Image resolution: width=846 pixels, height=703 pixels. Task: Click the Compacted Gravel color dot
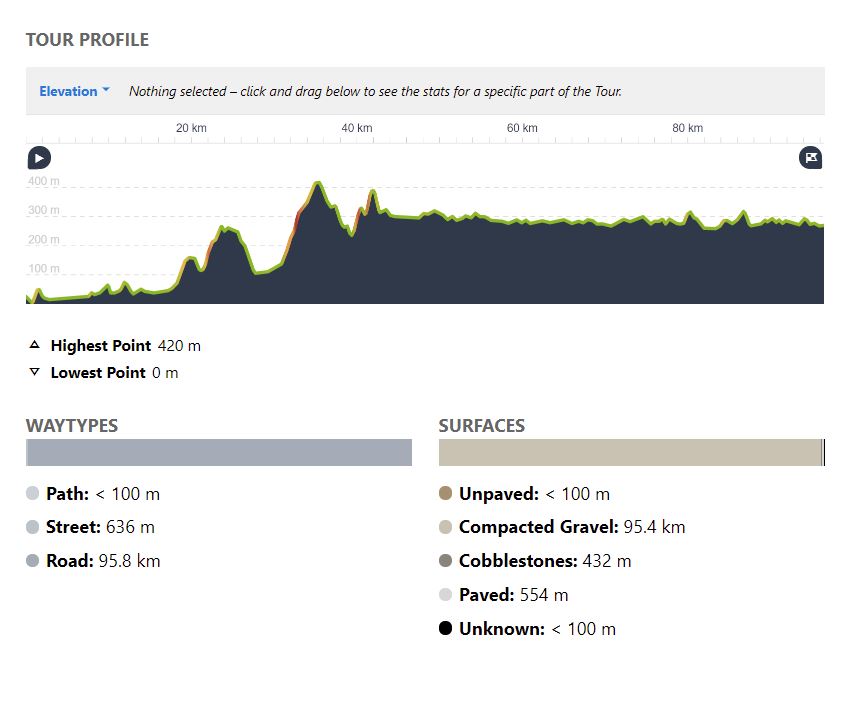pyautogui.click(x=446, y=527)
